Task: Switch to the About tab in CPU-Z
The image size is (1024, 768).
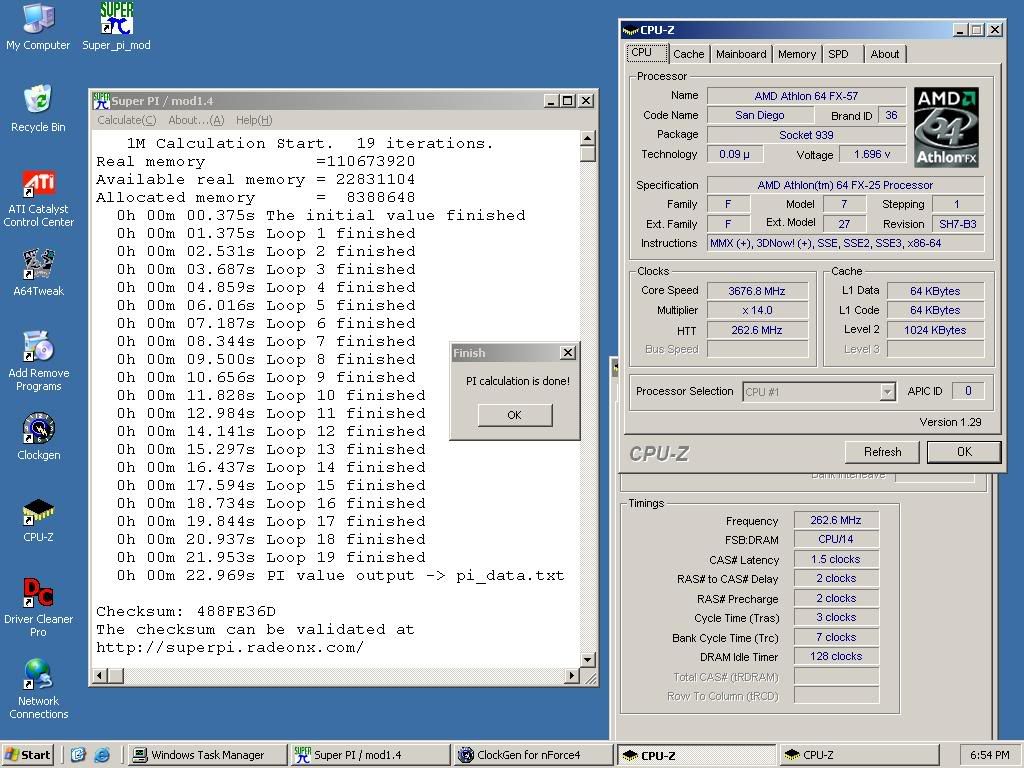Action: (x=885, y=54)
